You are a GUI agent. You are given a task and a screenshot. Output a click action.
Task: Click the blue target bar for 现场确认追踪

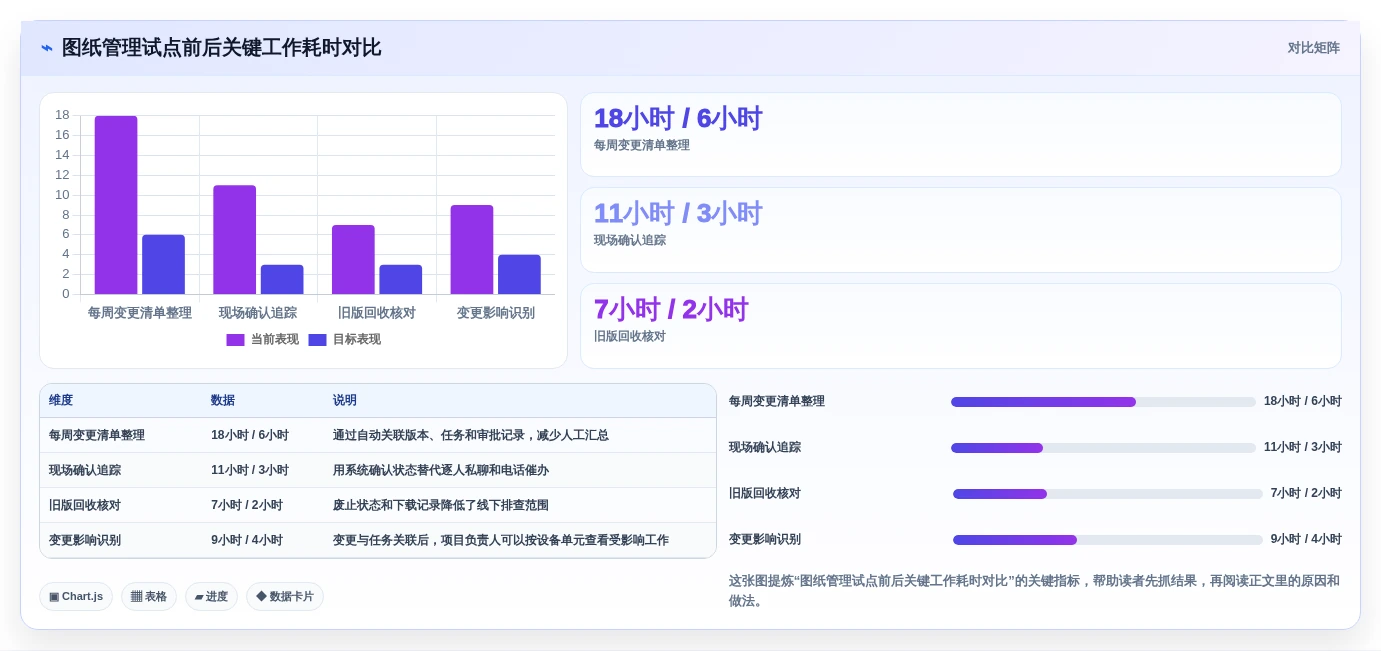282,279
